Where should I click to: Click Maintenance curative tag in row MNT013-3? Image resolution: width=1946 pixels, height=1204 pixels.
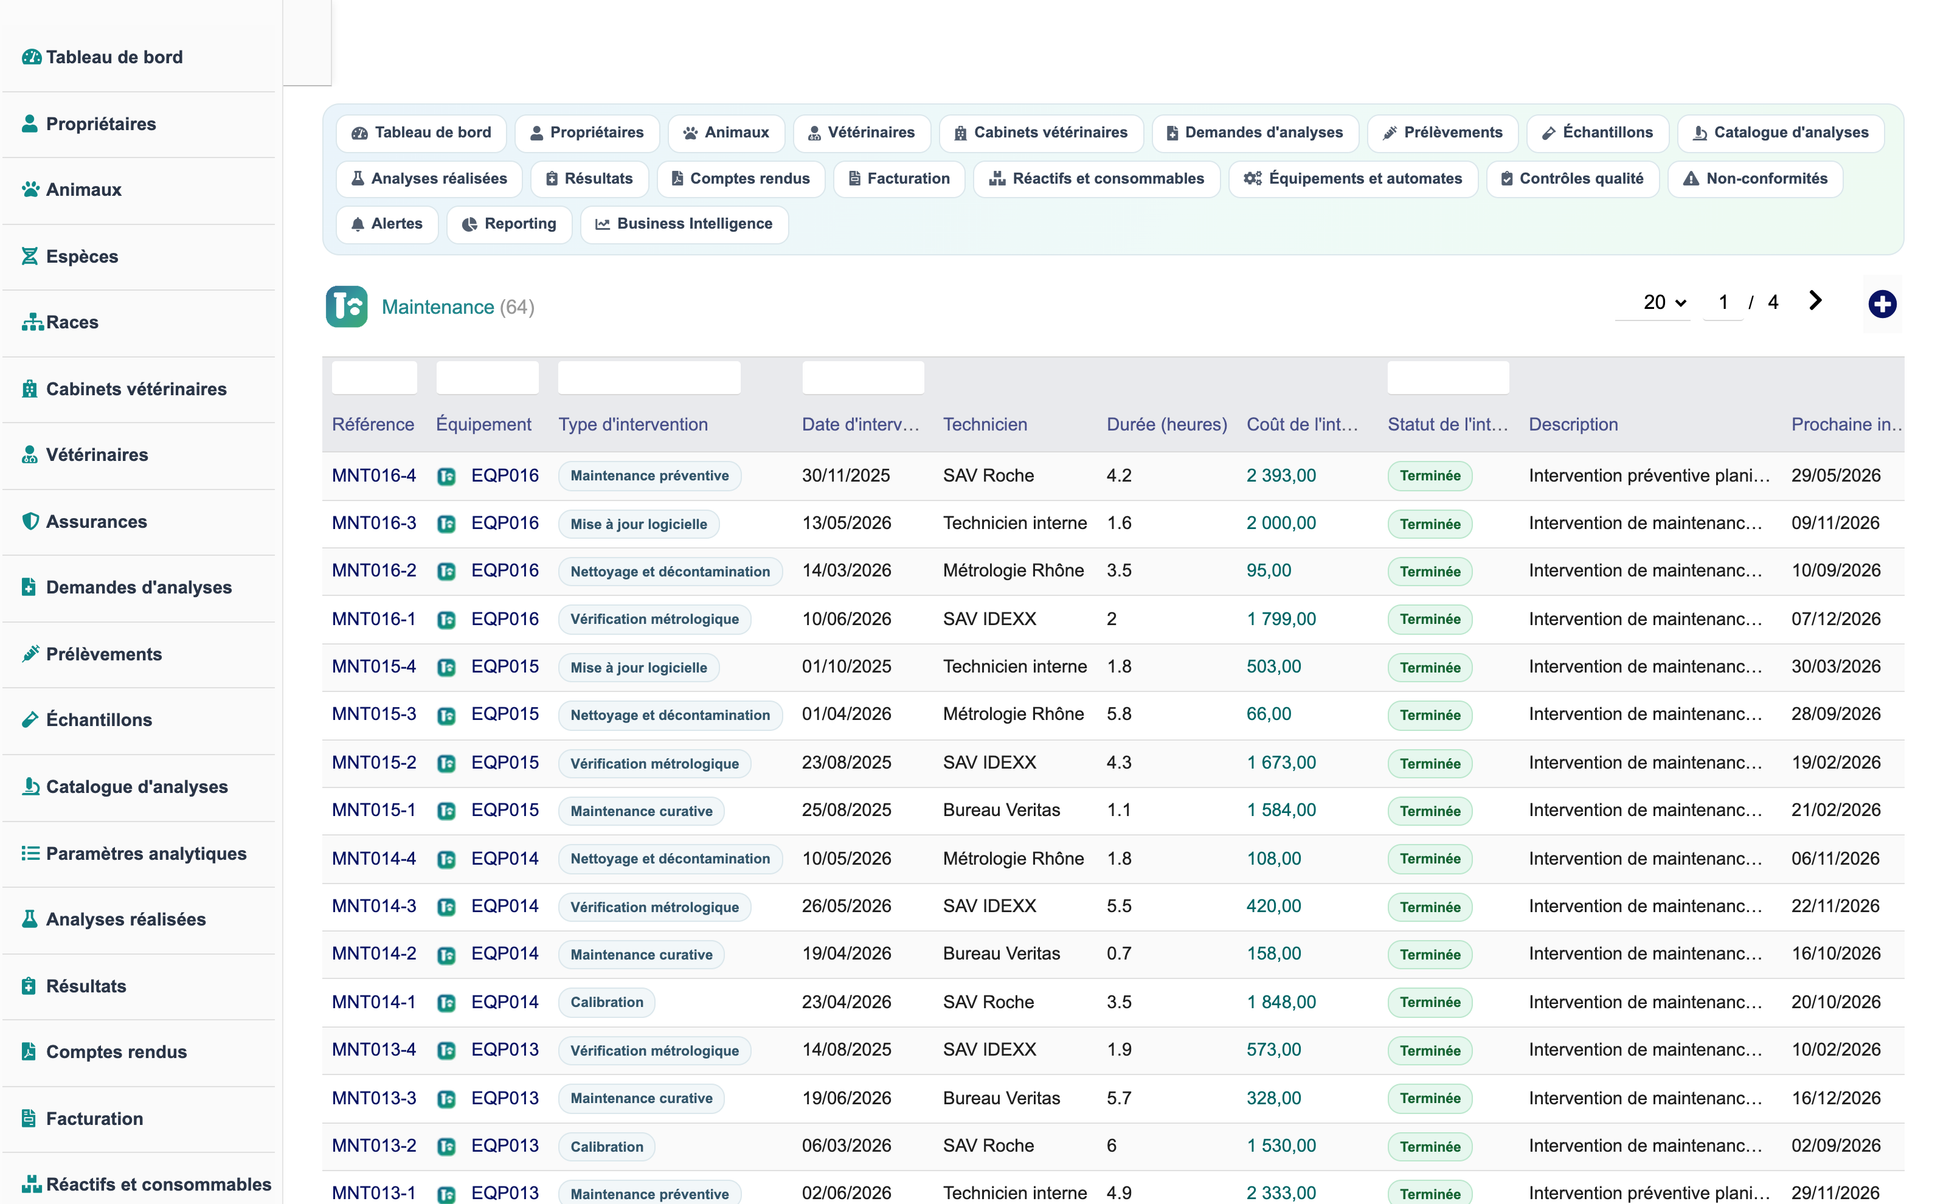coord(641,1098)
